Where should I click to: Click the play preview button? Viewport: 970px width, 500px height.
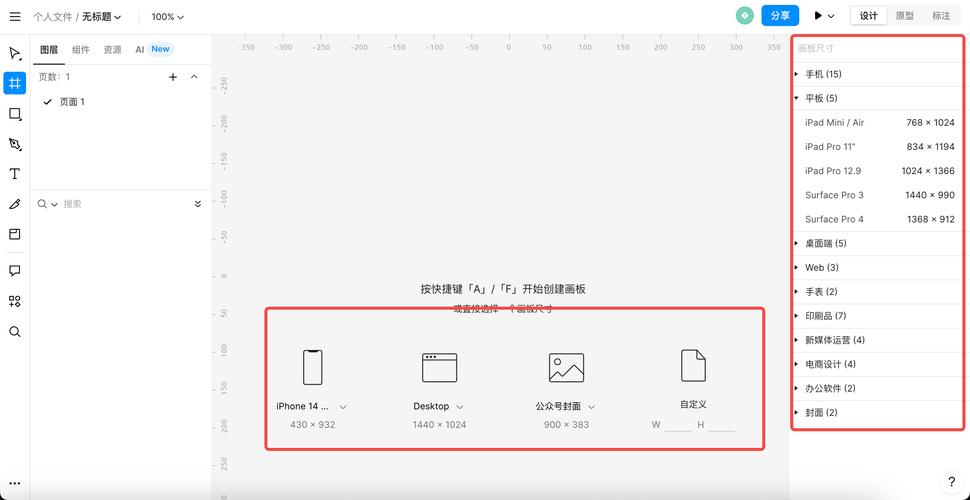pyautogui.click(x=818, y=16)
